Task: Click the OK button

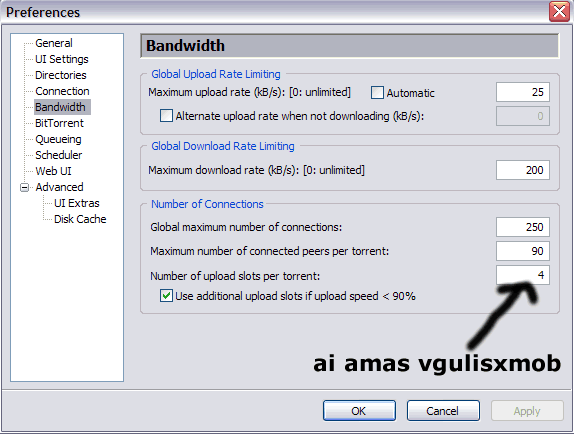Action: [x=359, y=411]
